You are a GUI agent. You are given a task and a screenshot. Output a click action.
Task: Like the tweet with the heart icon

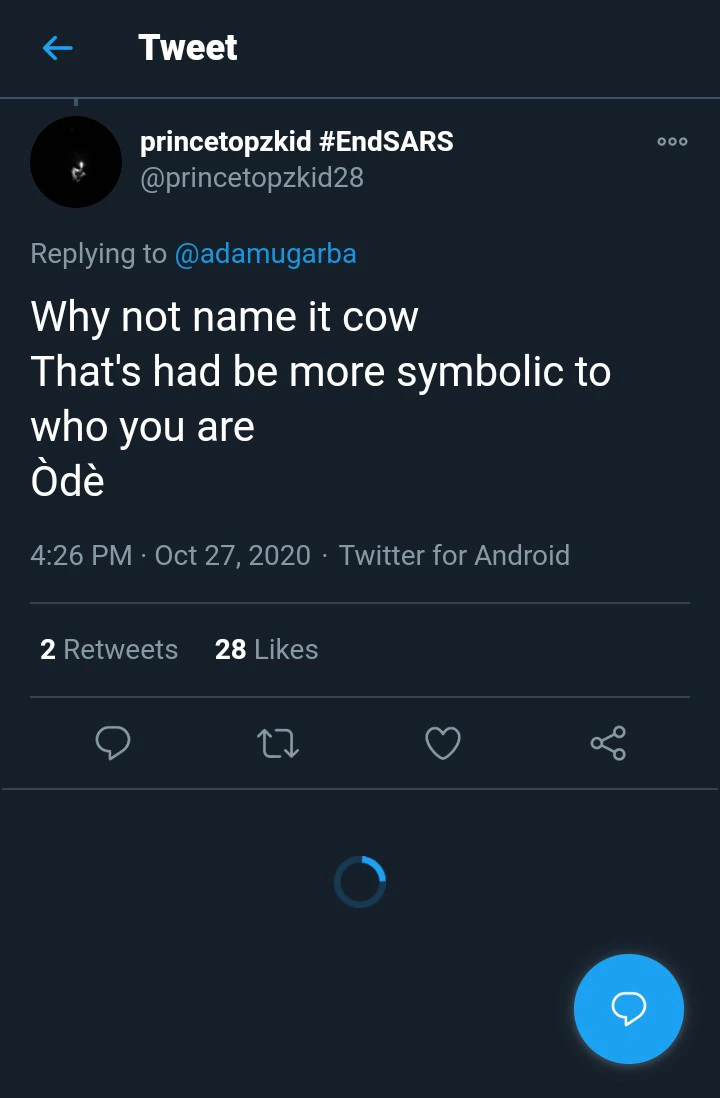[443, 743]
